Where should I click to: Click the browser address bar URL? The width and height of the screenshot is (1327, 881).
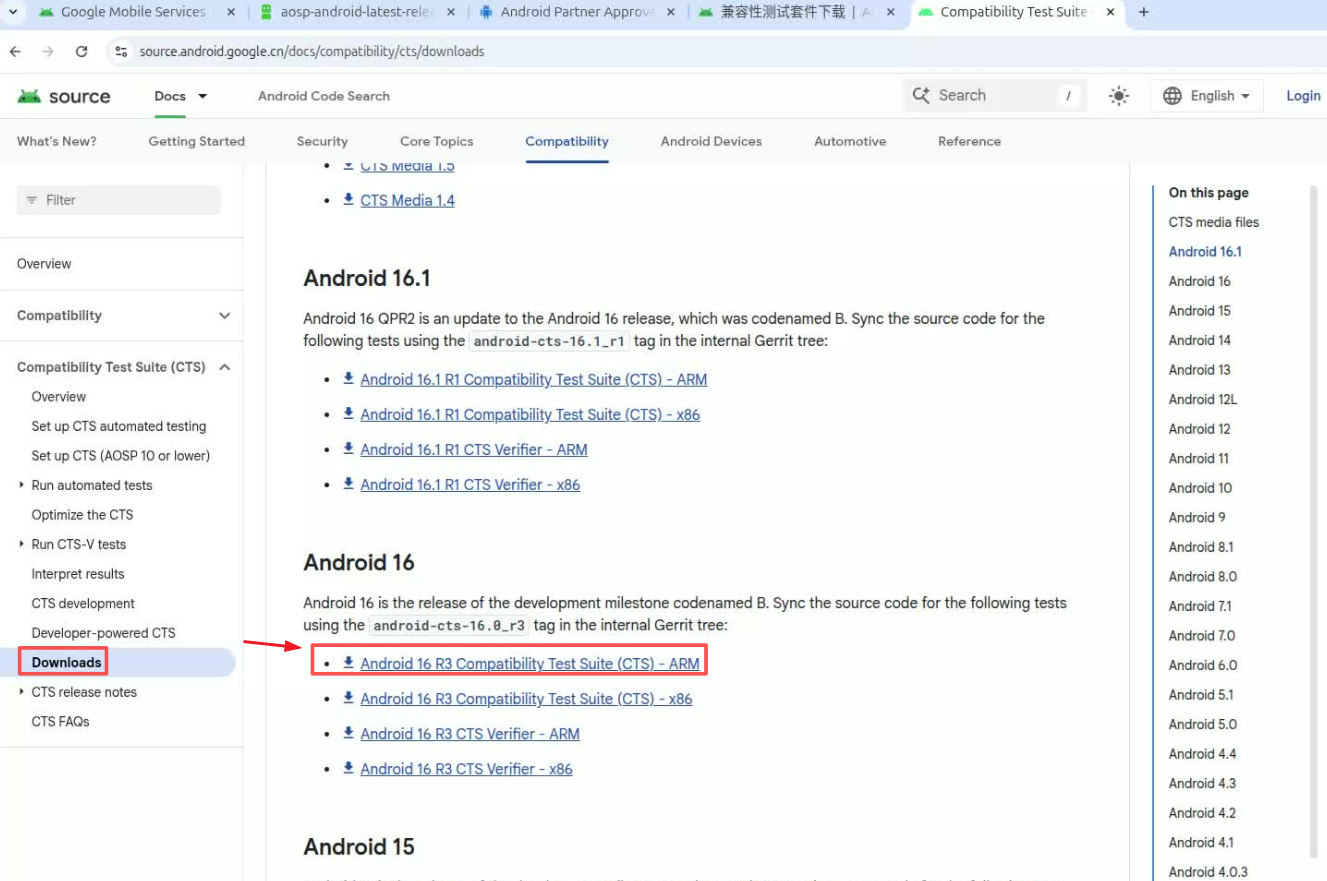click(312, 51)
